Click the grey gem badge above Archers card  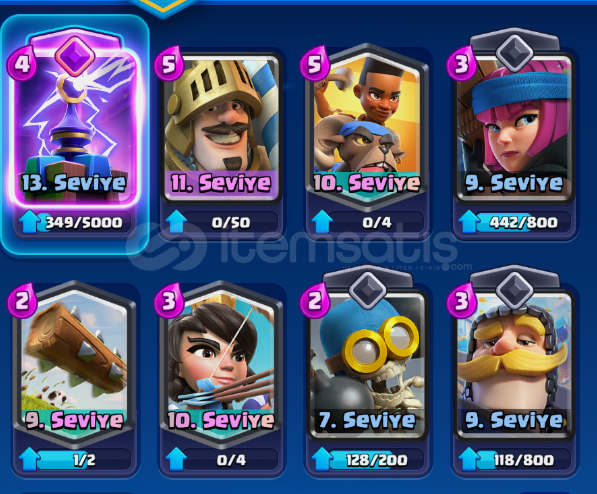coord(515,53)
